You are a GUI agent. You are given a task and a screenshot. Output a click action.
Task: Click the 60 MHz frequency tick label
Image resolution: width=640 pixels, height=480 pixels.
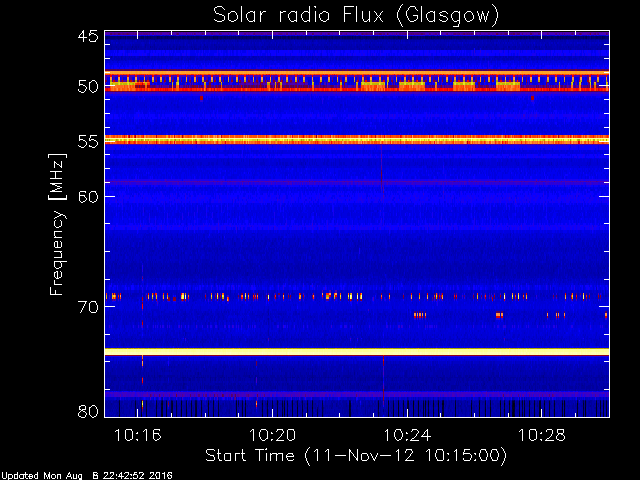point(88,197)
